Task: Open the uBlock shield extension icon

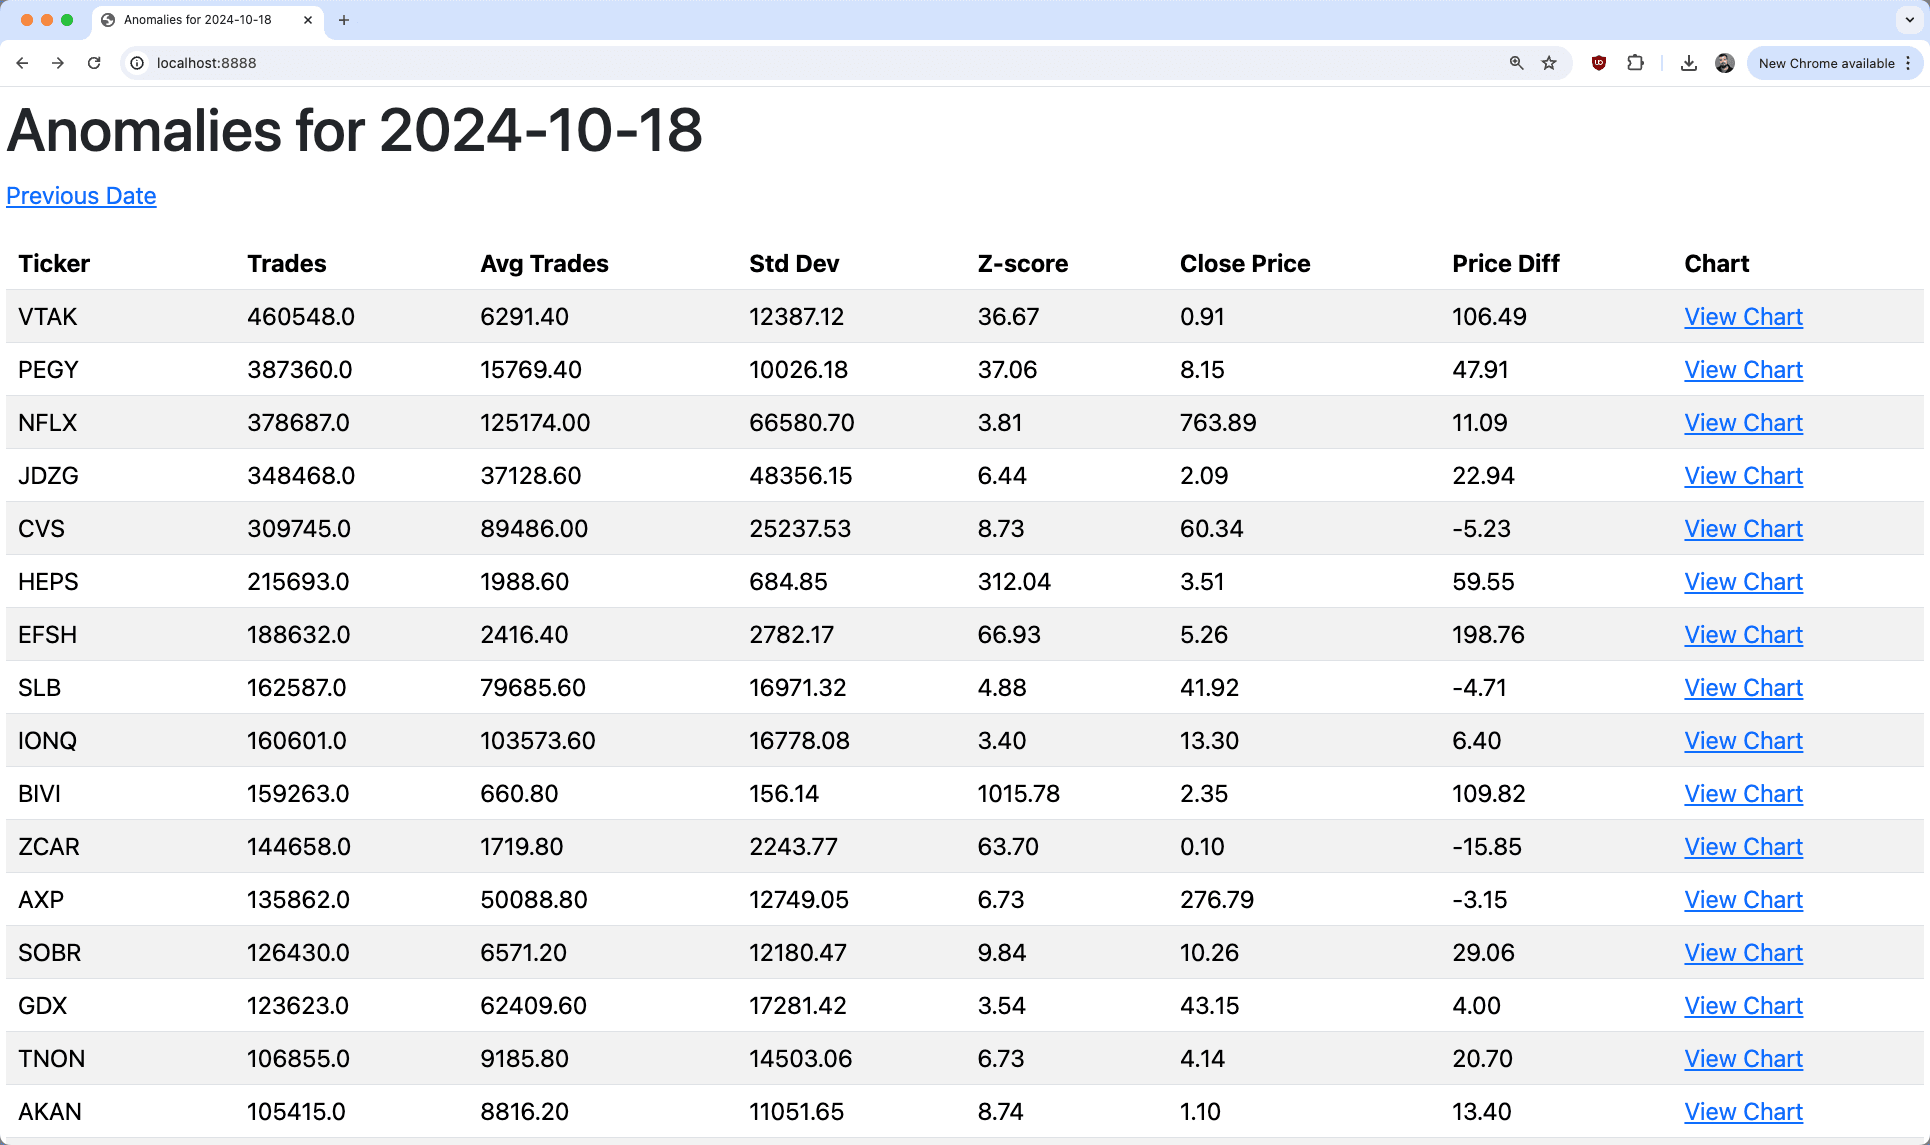Action: pyautogui.click(x=1599, y=63)
